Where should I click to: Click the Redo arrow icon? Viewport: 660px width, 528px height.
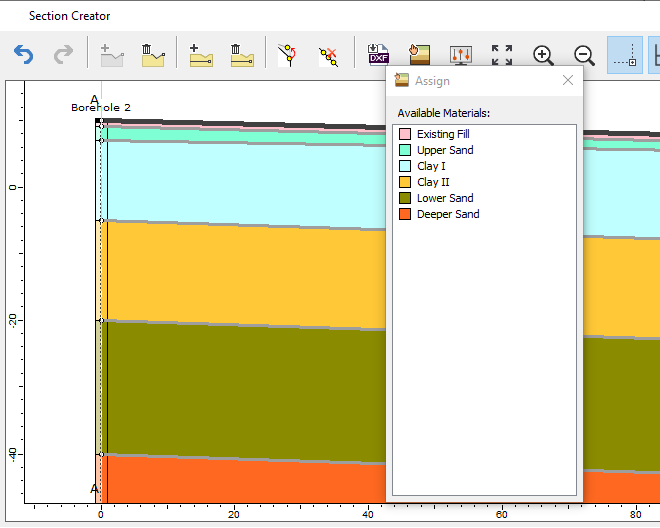[62, 55]
